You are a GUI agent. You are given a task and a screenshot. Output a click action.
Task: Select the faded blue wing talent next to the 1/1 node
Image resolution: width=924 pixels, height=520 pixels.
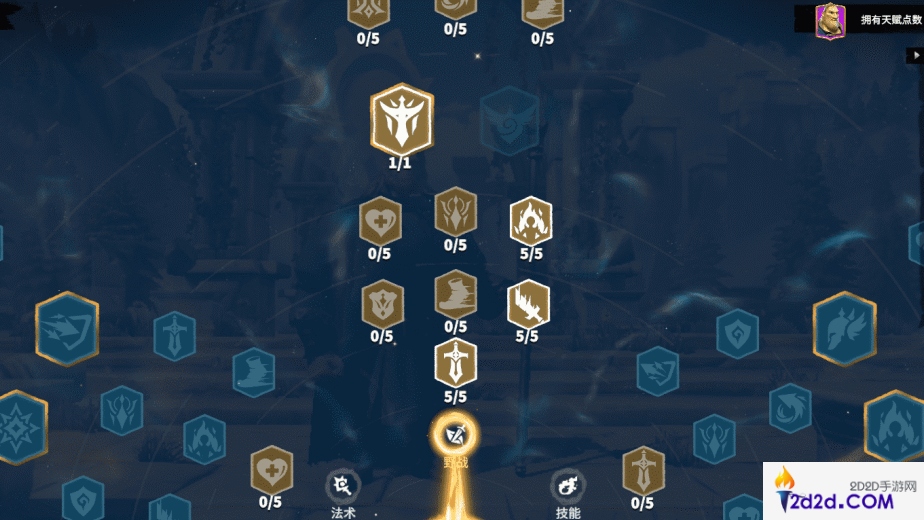509,121
